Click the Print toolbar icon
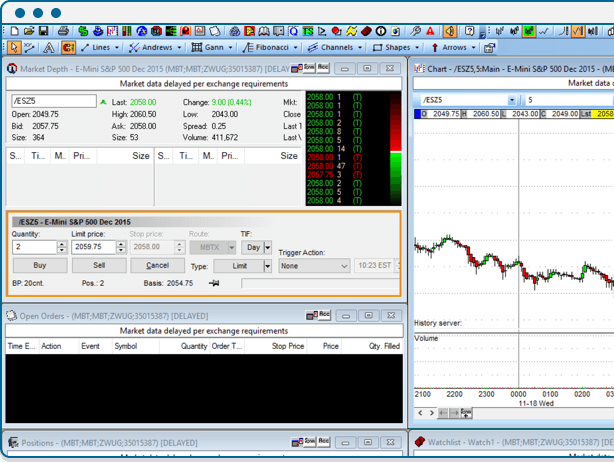This screenshot has width=614, height=462. 63,31
